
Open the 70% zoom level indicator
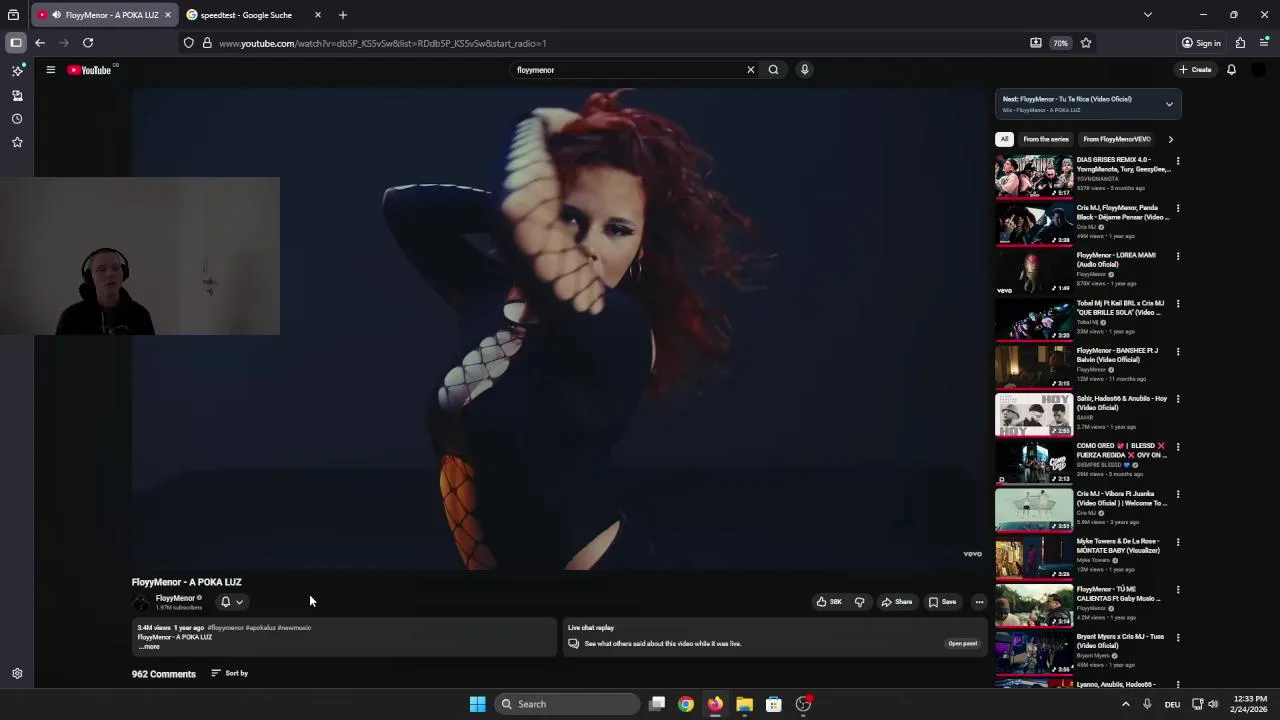pos(1060,43)
